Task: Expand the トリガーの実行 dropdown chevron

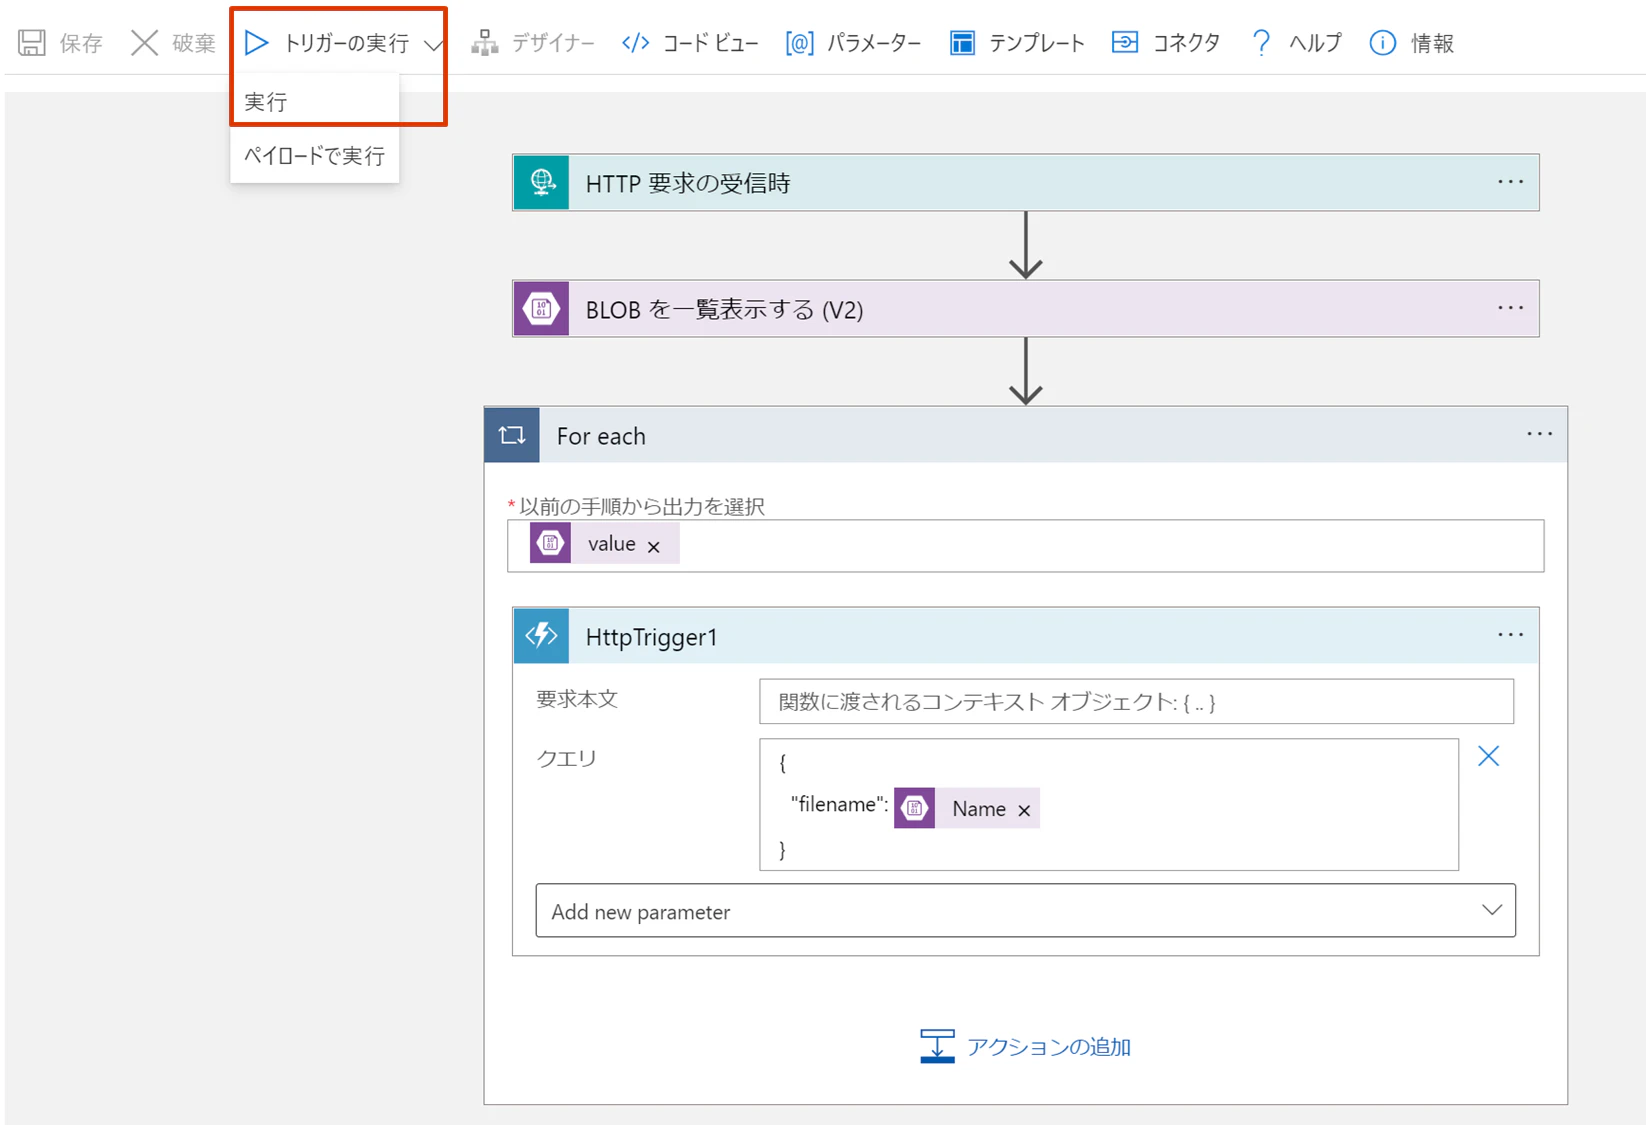Action: click(x=433, y=45)
